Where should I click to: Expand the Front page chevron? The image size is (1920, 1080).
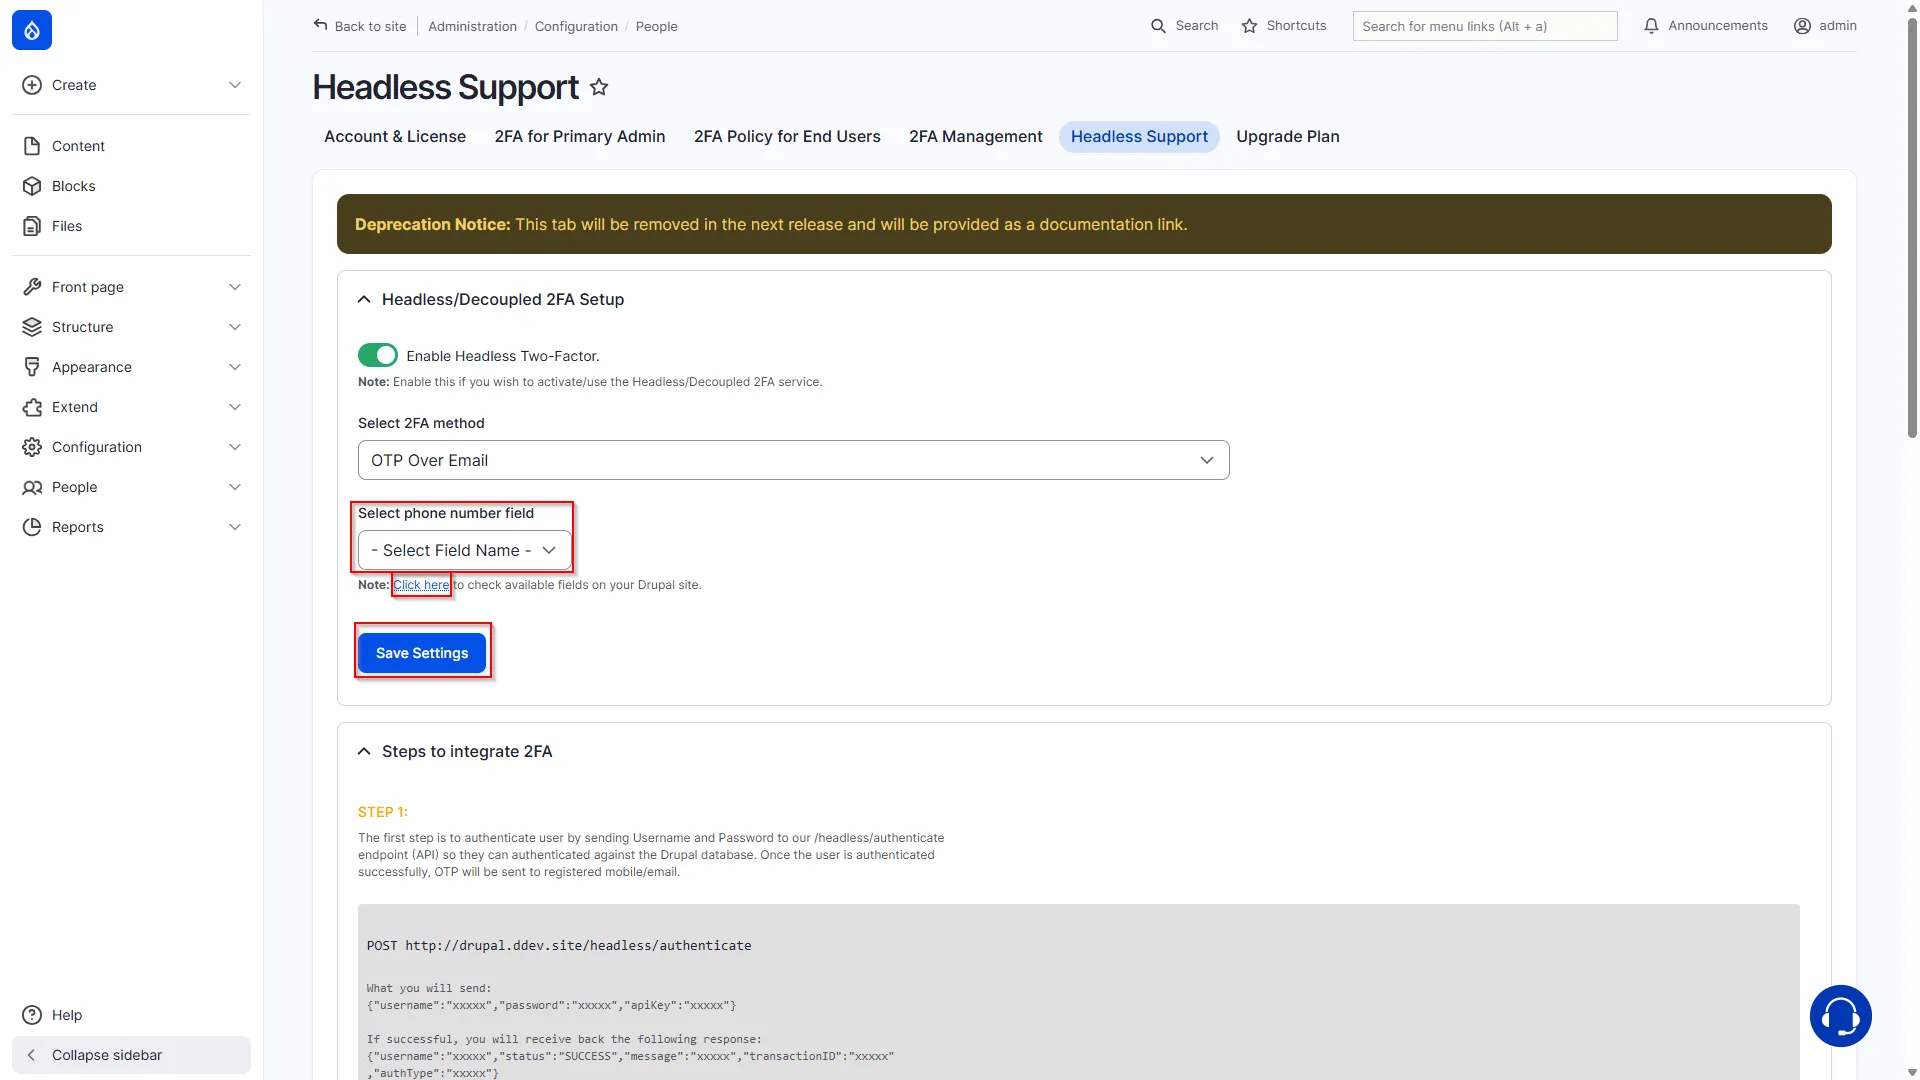tap(235, 287)
